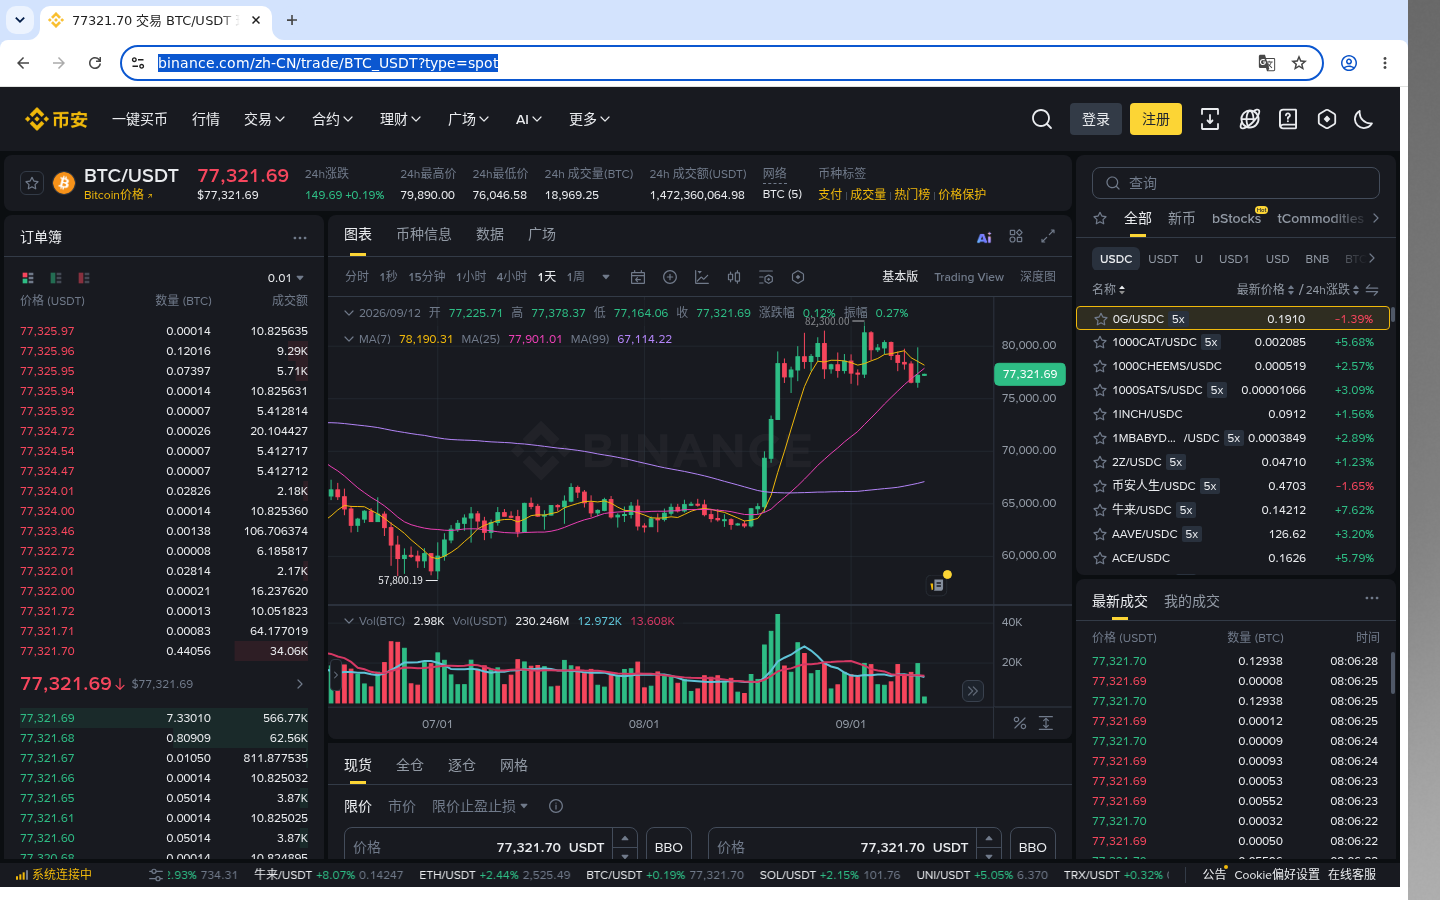Focus the 查询 market search field
Screen dimensions: 1440x900
tap(1236, 183)
